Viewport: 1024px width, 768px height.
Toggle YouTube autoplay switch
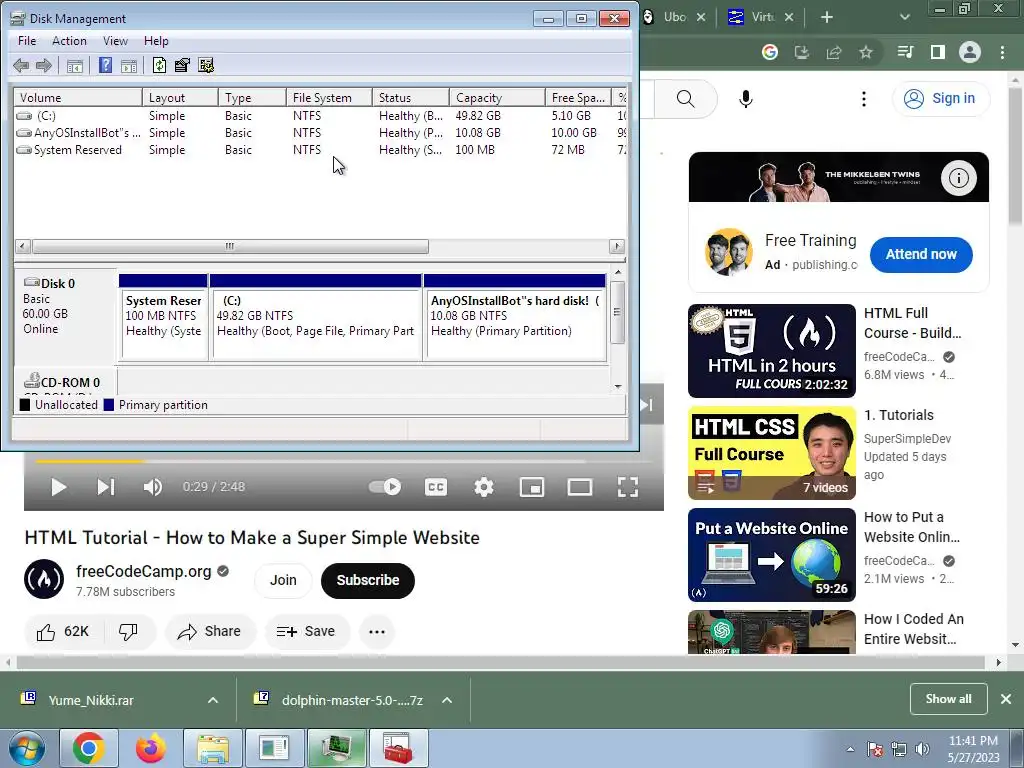pyautogui.click(x=385, y=487)
